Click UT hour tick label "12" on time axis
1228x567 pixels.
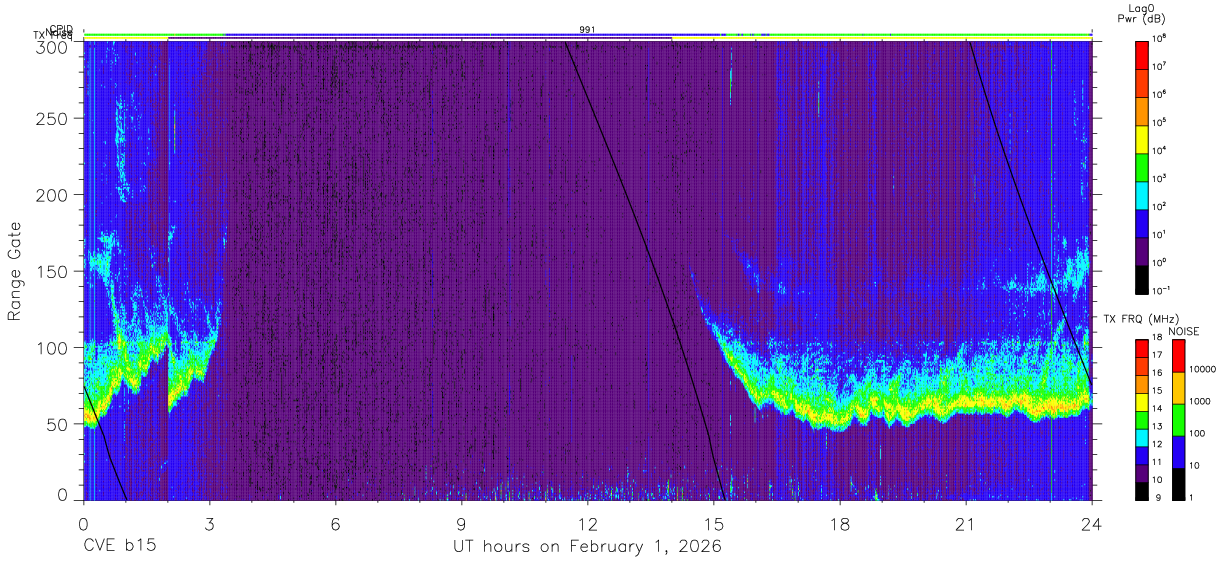(587, 523)
